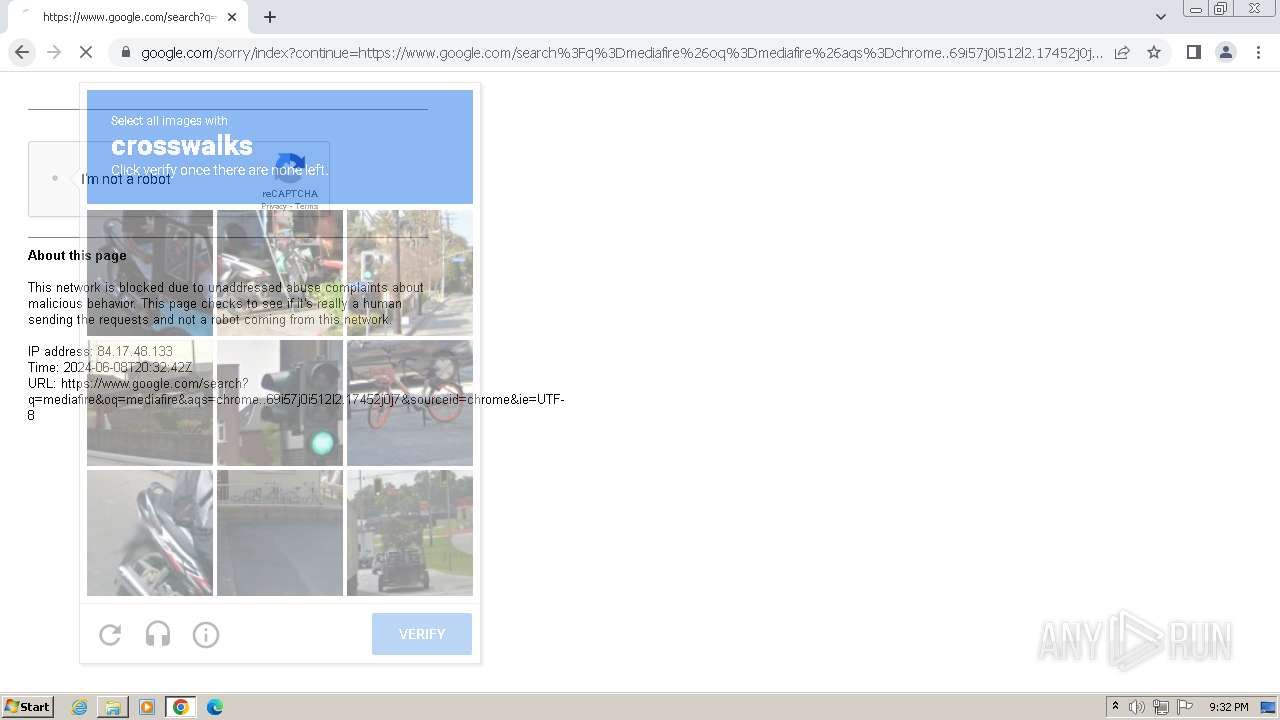The width and height of the screenshot is (1280, 720).
Task: Switch to Chrome in taskbar
Action: (x=181, y=707)
